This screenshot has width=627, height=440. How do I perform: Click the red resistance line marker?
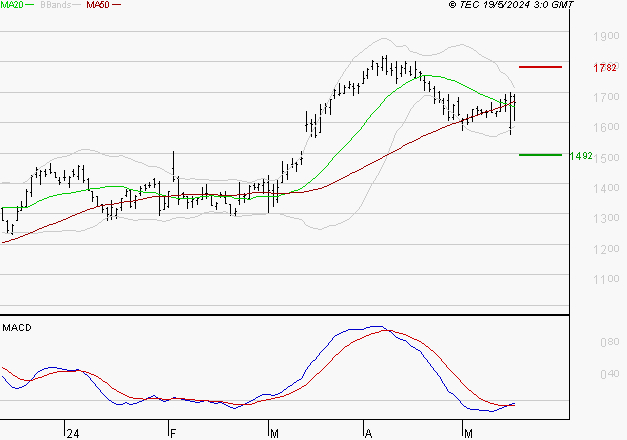[540, 67]
